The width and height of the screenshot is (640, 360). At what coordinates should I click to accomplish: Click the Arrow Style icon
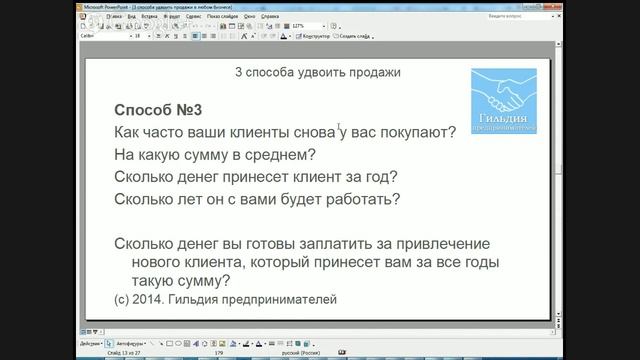click(289, 344)
